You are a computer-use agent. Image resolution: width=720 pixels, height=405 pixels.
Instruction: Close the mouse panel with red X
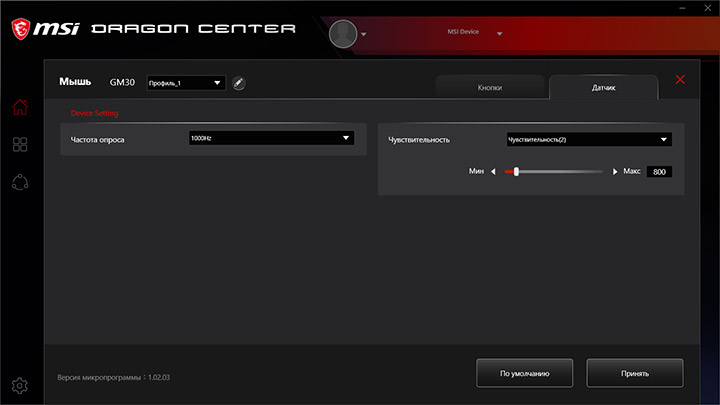coord(680,79)
